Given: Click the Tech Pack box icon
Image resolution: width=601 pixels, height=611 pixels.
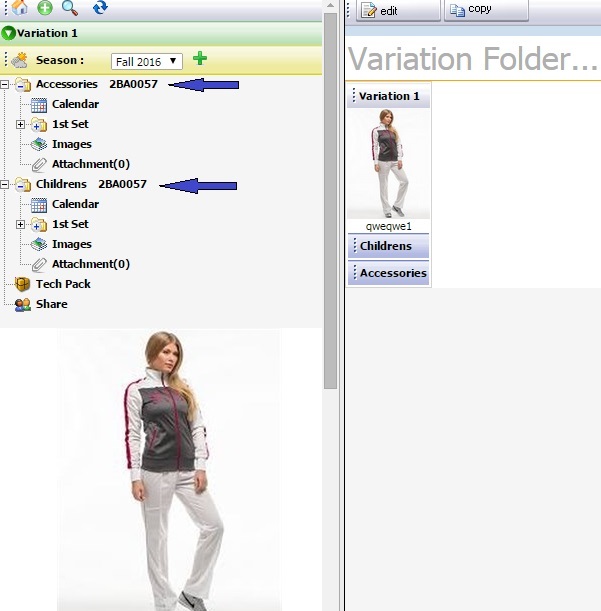Looking at the screenshot, I should pos(22,284).
